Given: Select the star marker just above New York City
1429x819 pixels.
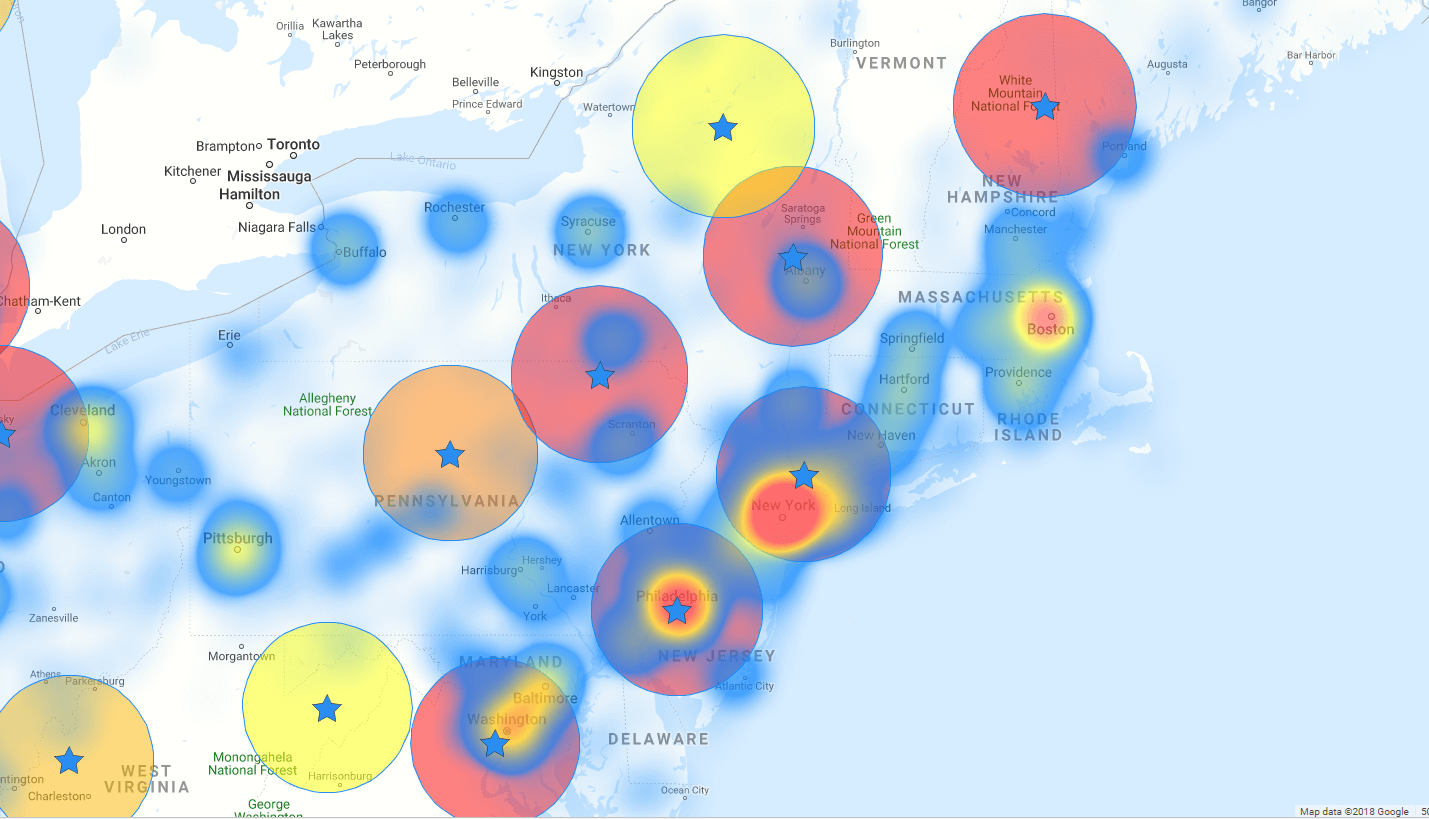Looking at the screenshot, I should 804,475.
